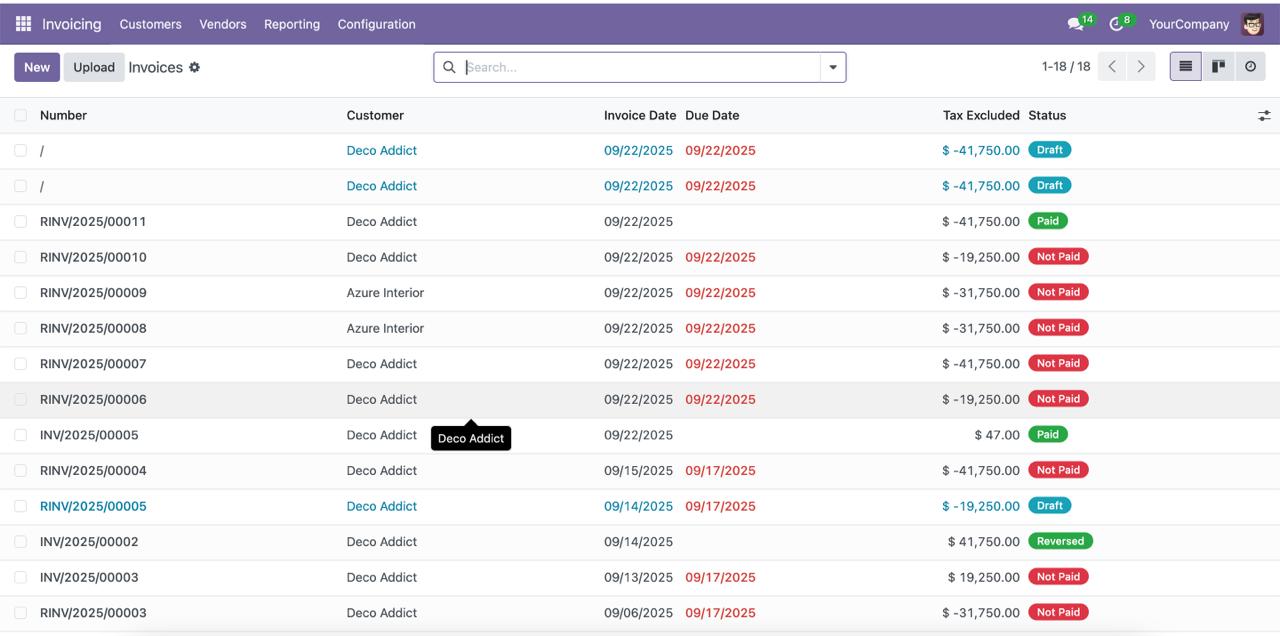Open draft record RINV/2025/00005
Viewport: 1280px width, 636px height.
(93, 506)
